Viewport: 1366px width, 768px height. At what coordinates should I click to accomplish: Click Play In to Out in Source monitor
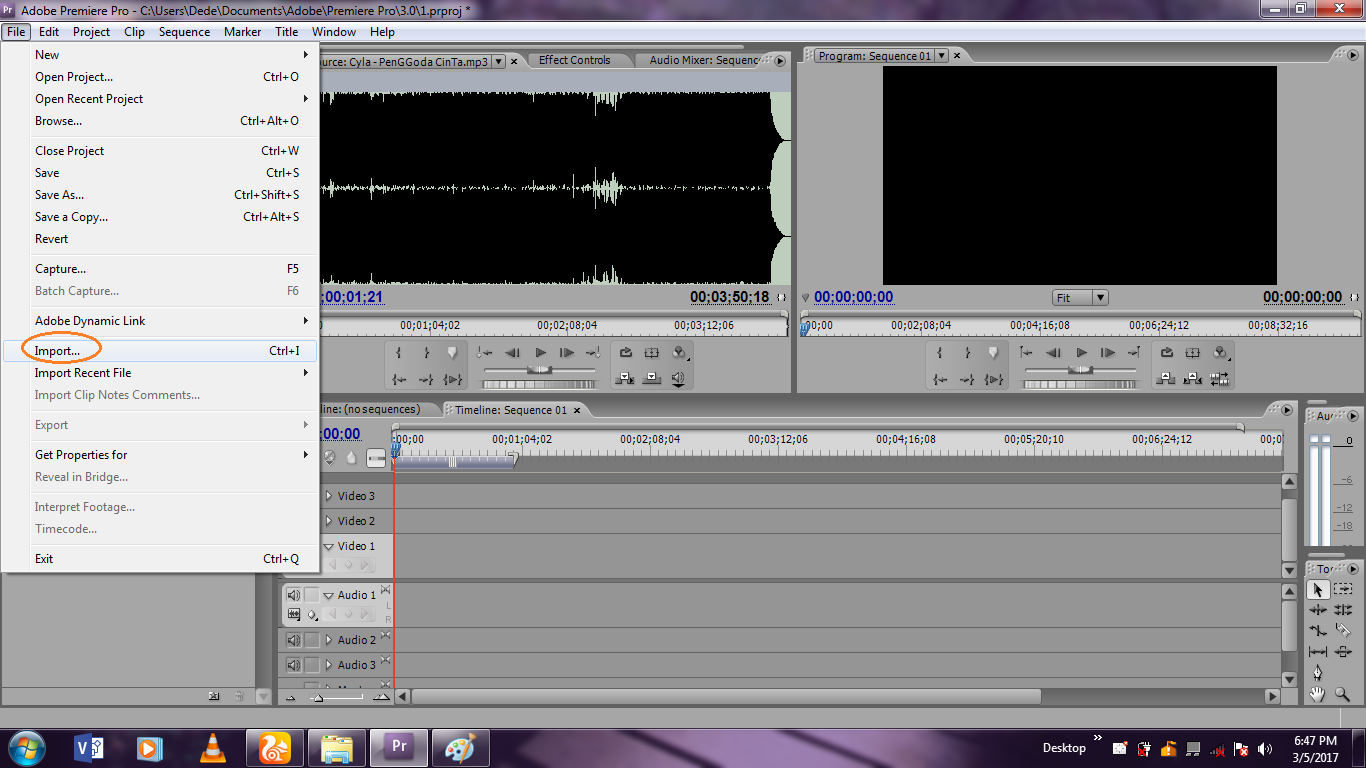(453, 379)
